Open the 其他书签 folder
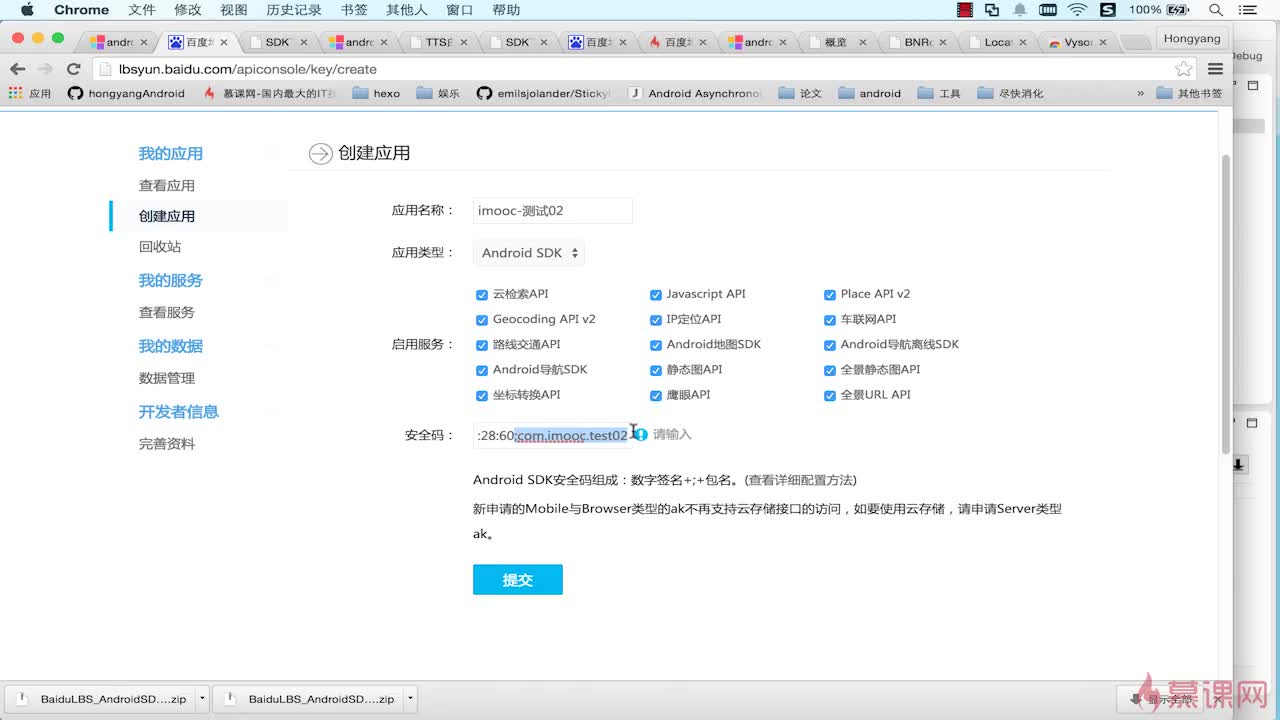 [1190, 93]
